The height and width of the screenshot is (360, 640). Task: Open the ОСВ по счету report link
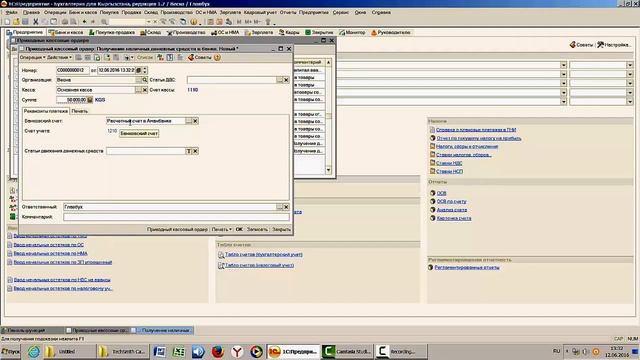click(451, 202)
